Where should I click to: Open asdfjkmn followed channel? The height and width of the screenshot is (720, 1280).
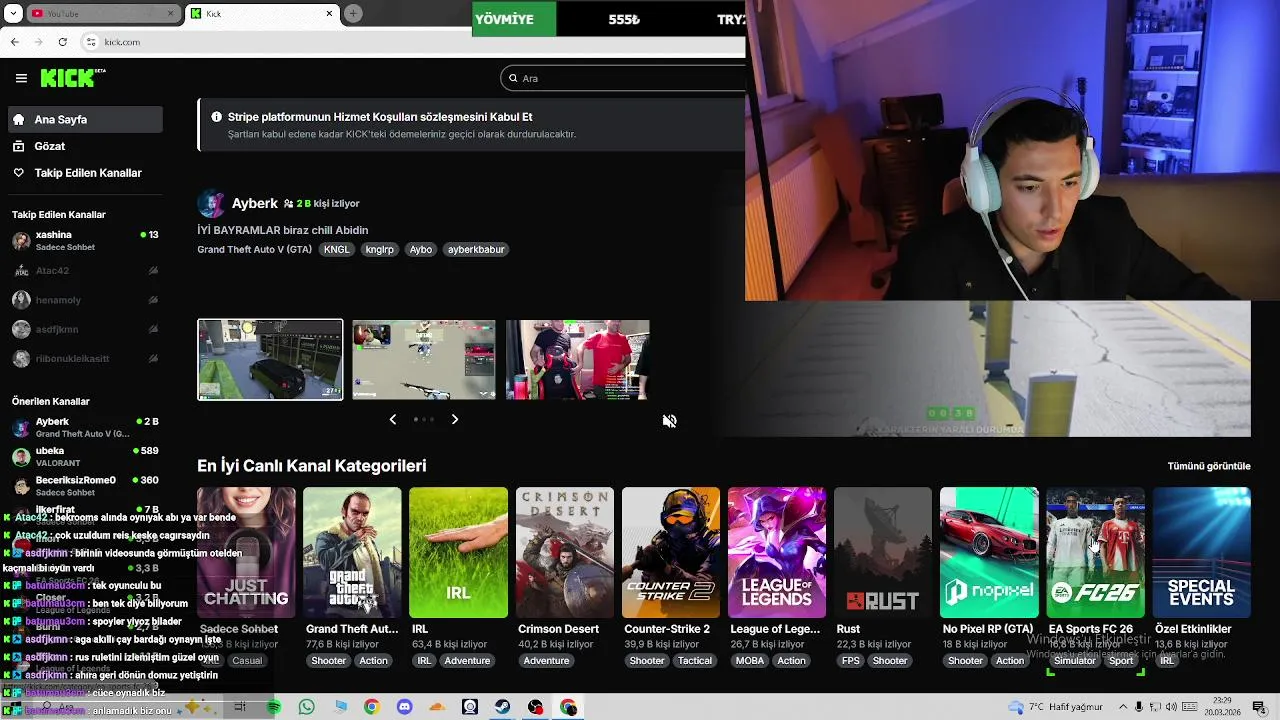[x=84, y=329]
